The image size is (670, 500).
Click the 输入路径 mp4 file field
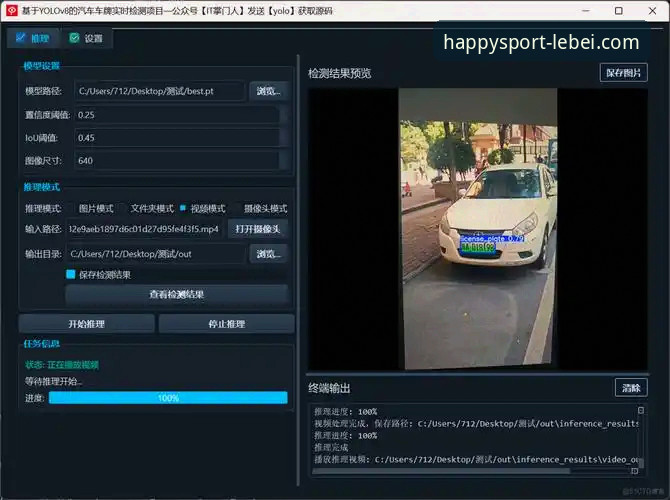[144, 229]
